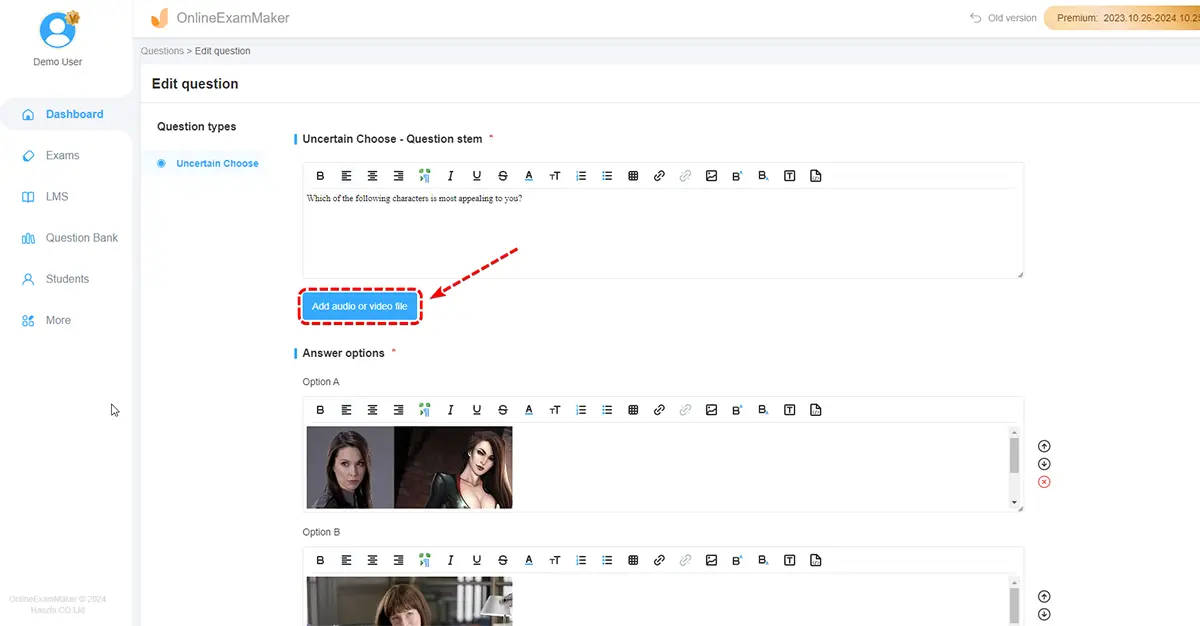Image resolution: width=1200 pixels, height=626 pixels.
Task: Go to the Exams section
Action: pos(62,155)
